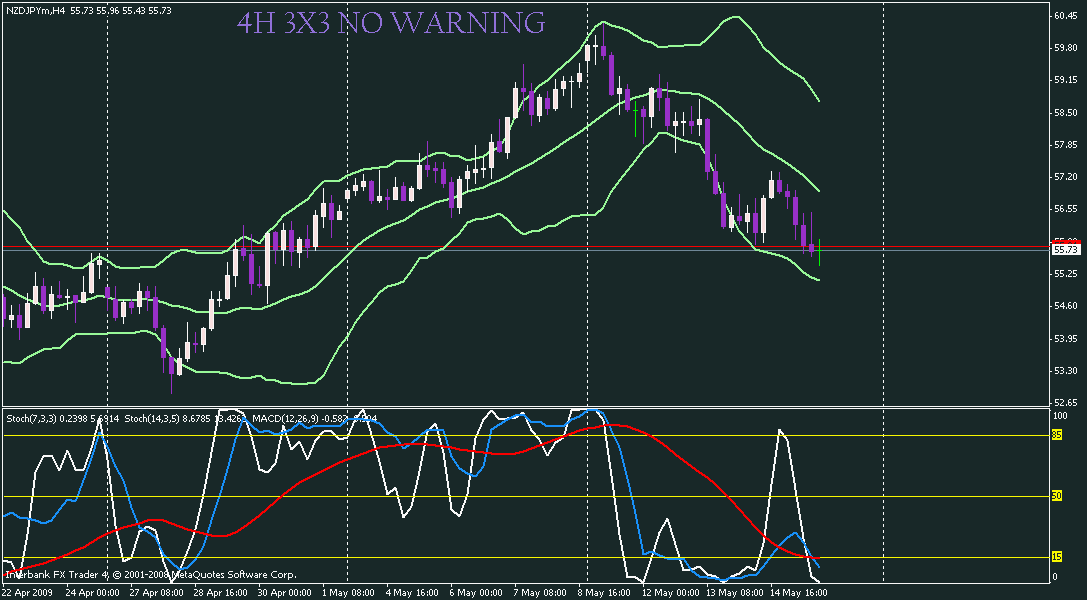Click the 55.25 price scale value
Image resolution: width=1087 pixels, height=600 pixels.
[x=1065, y=274]
